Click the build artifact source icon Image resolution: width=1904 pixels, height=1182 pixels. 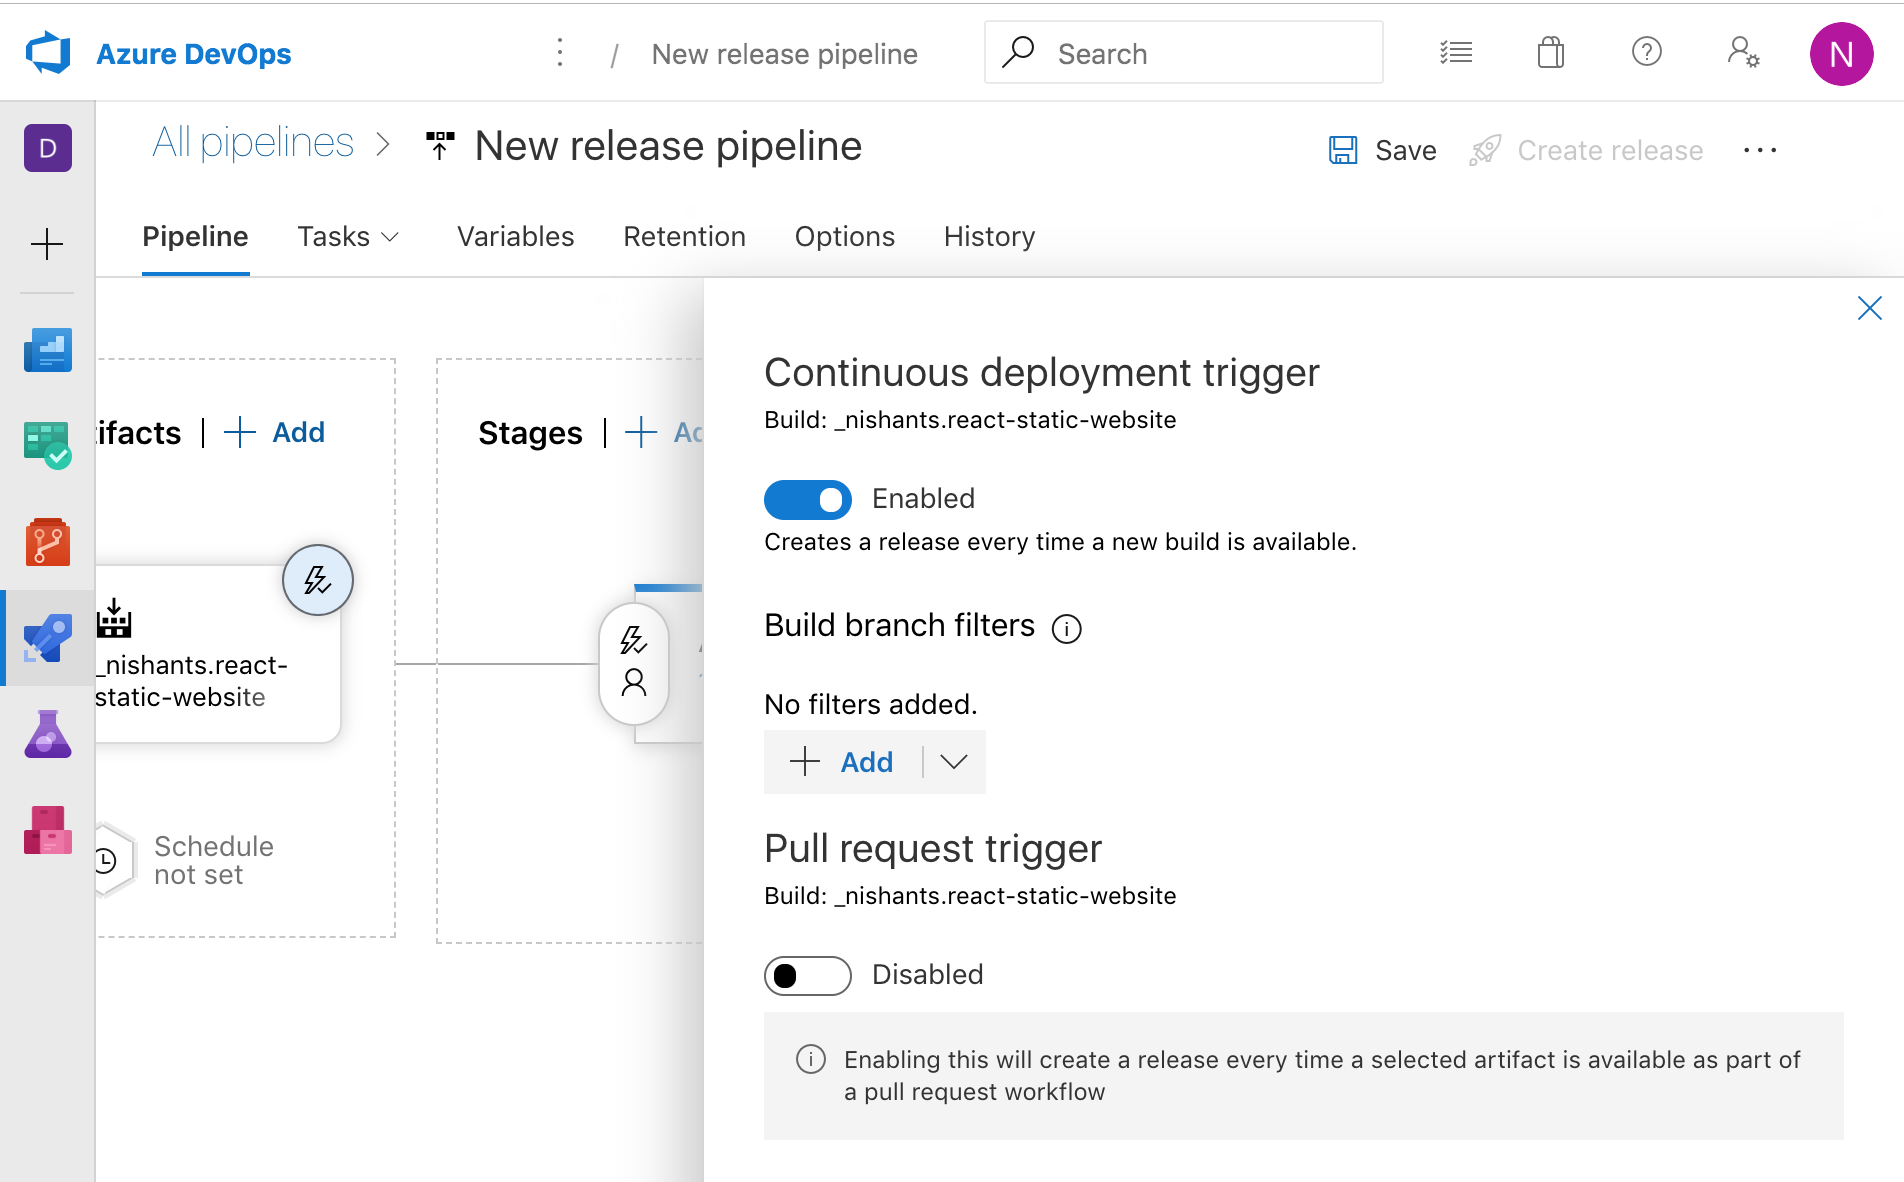tap(114, 618)
